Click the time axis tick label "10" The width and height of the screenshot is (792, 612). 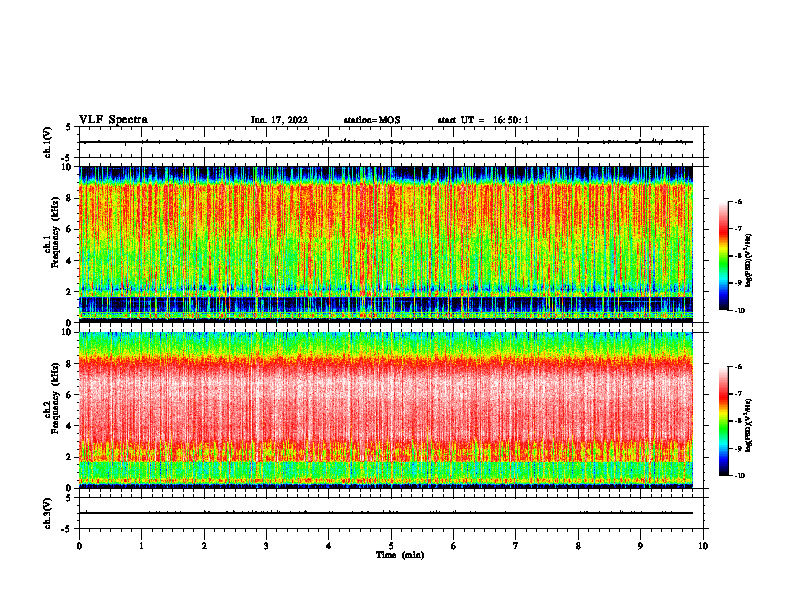[703, 546]
